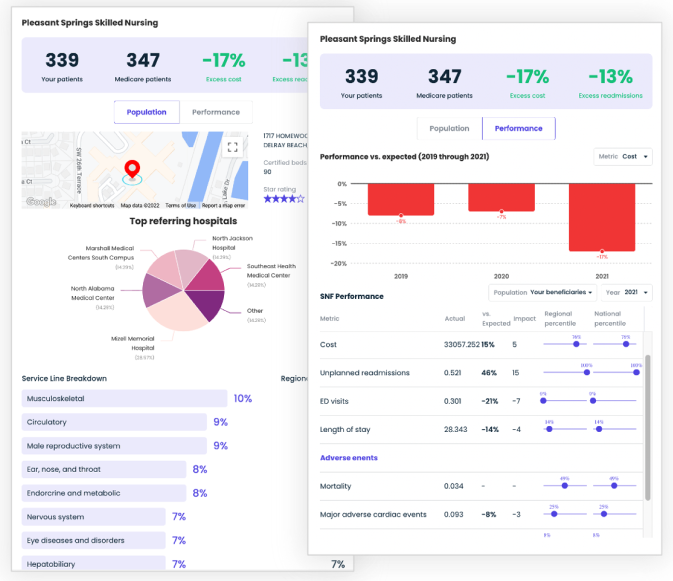Select Performance tab in back window
This screenshot has width=673, height=581.
click(216, 112)
